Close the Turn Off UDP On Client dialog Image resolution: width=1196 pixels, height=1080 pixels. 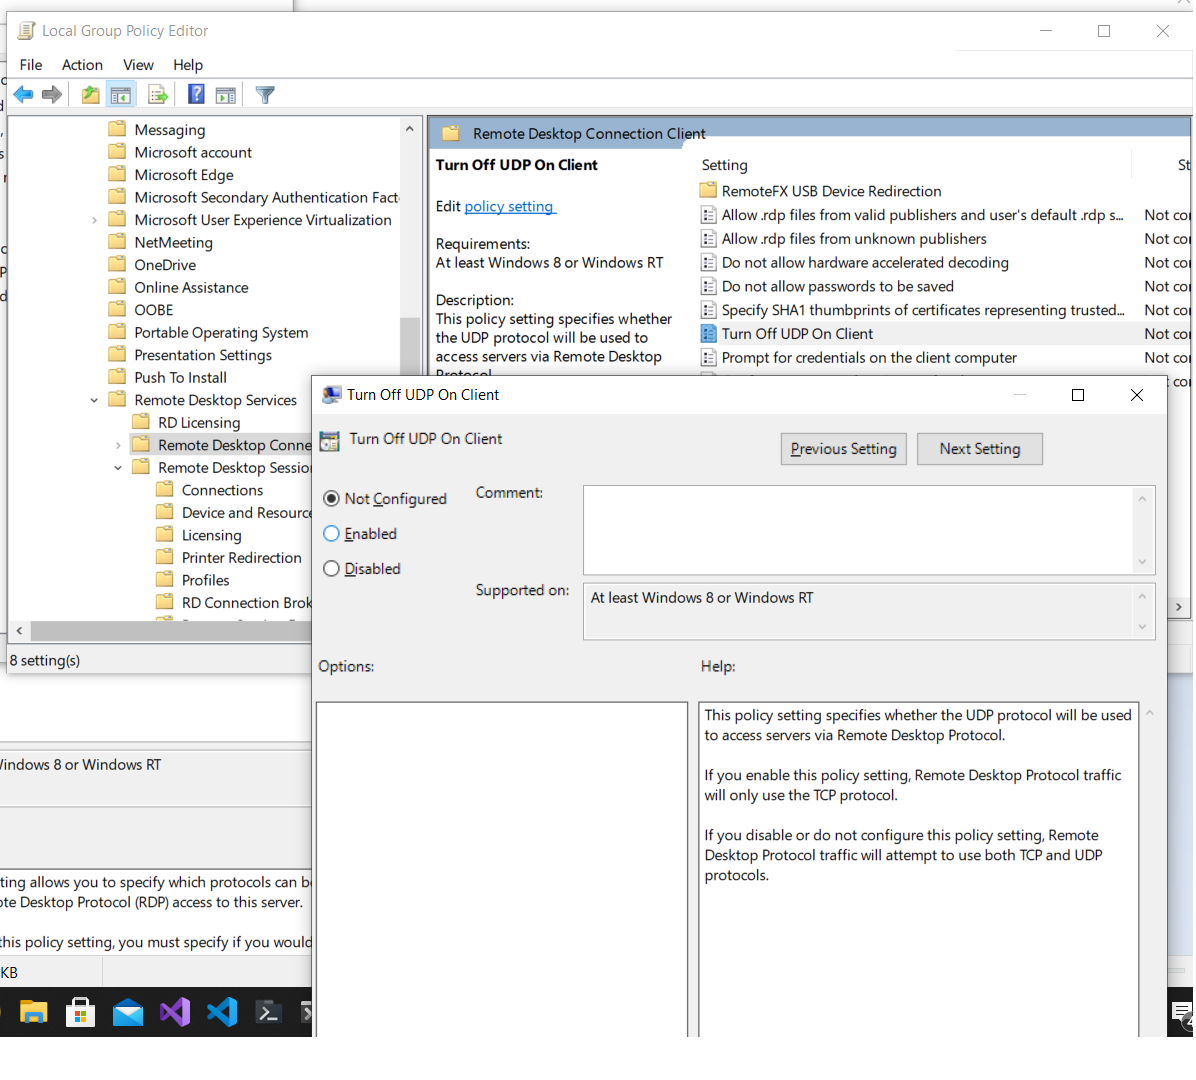[1137, 394]
